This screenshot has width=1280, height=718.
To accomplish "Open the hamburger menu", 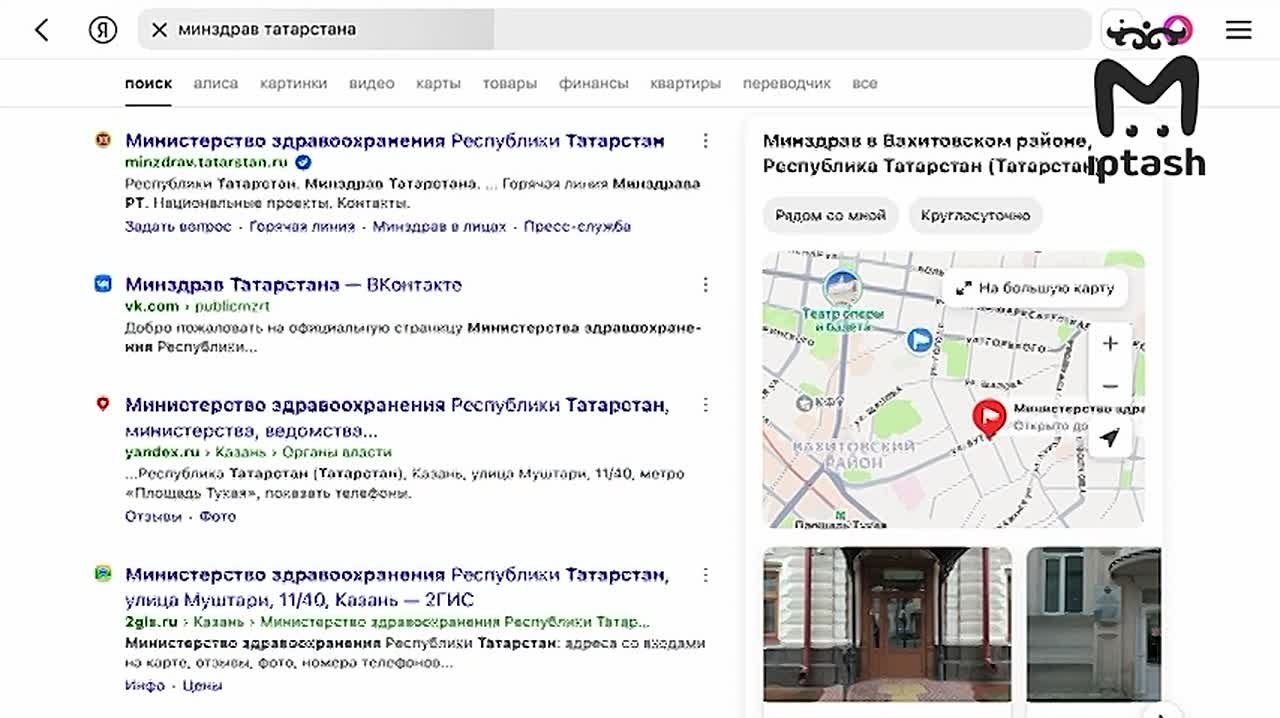I will pos(1238,30).
